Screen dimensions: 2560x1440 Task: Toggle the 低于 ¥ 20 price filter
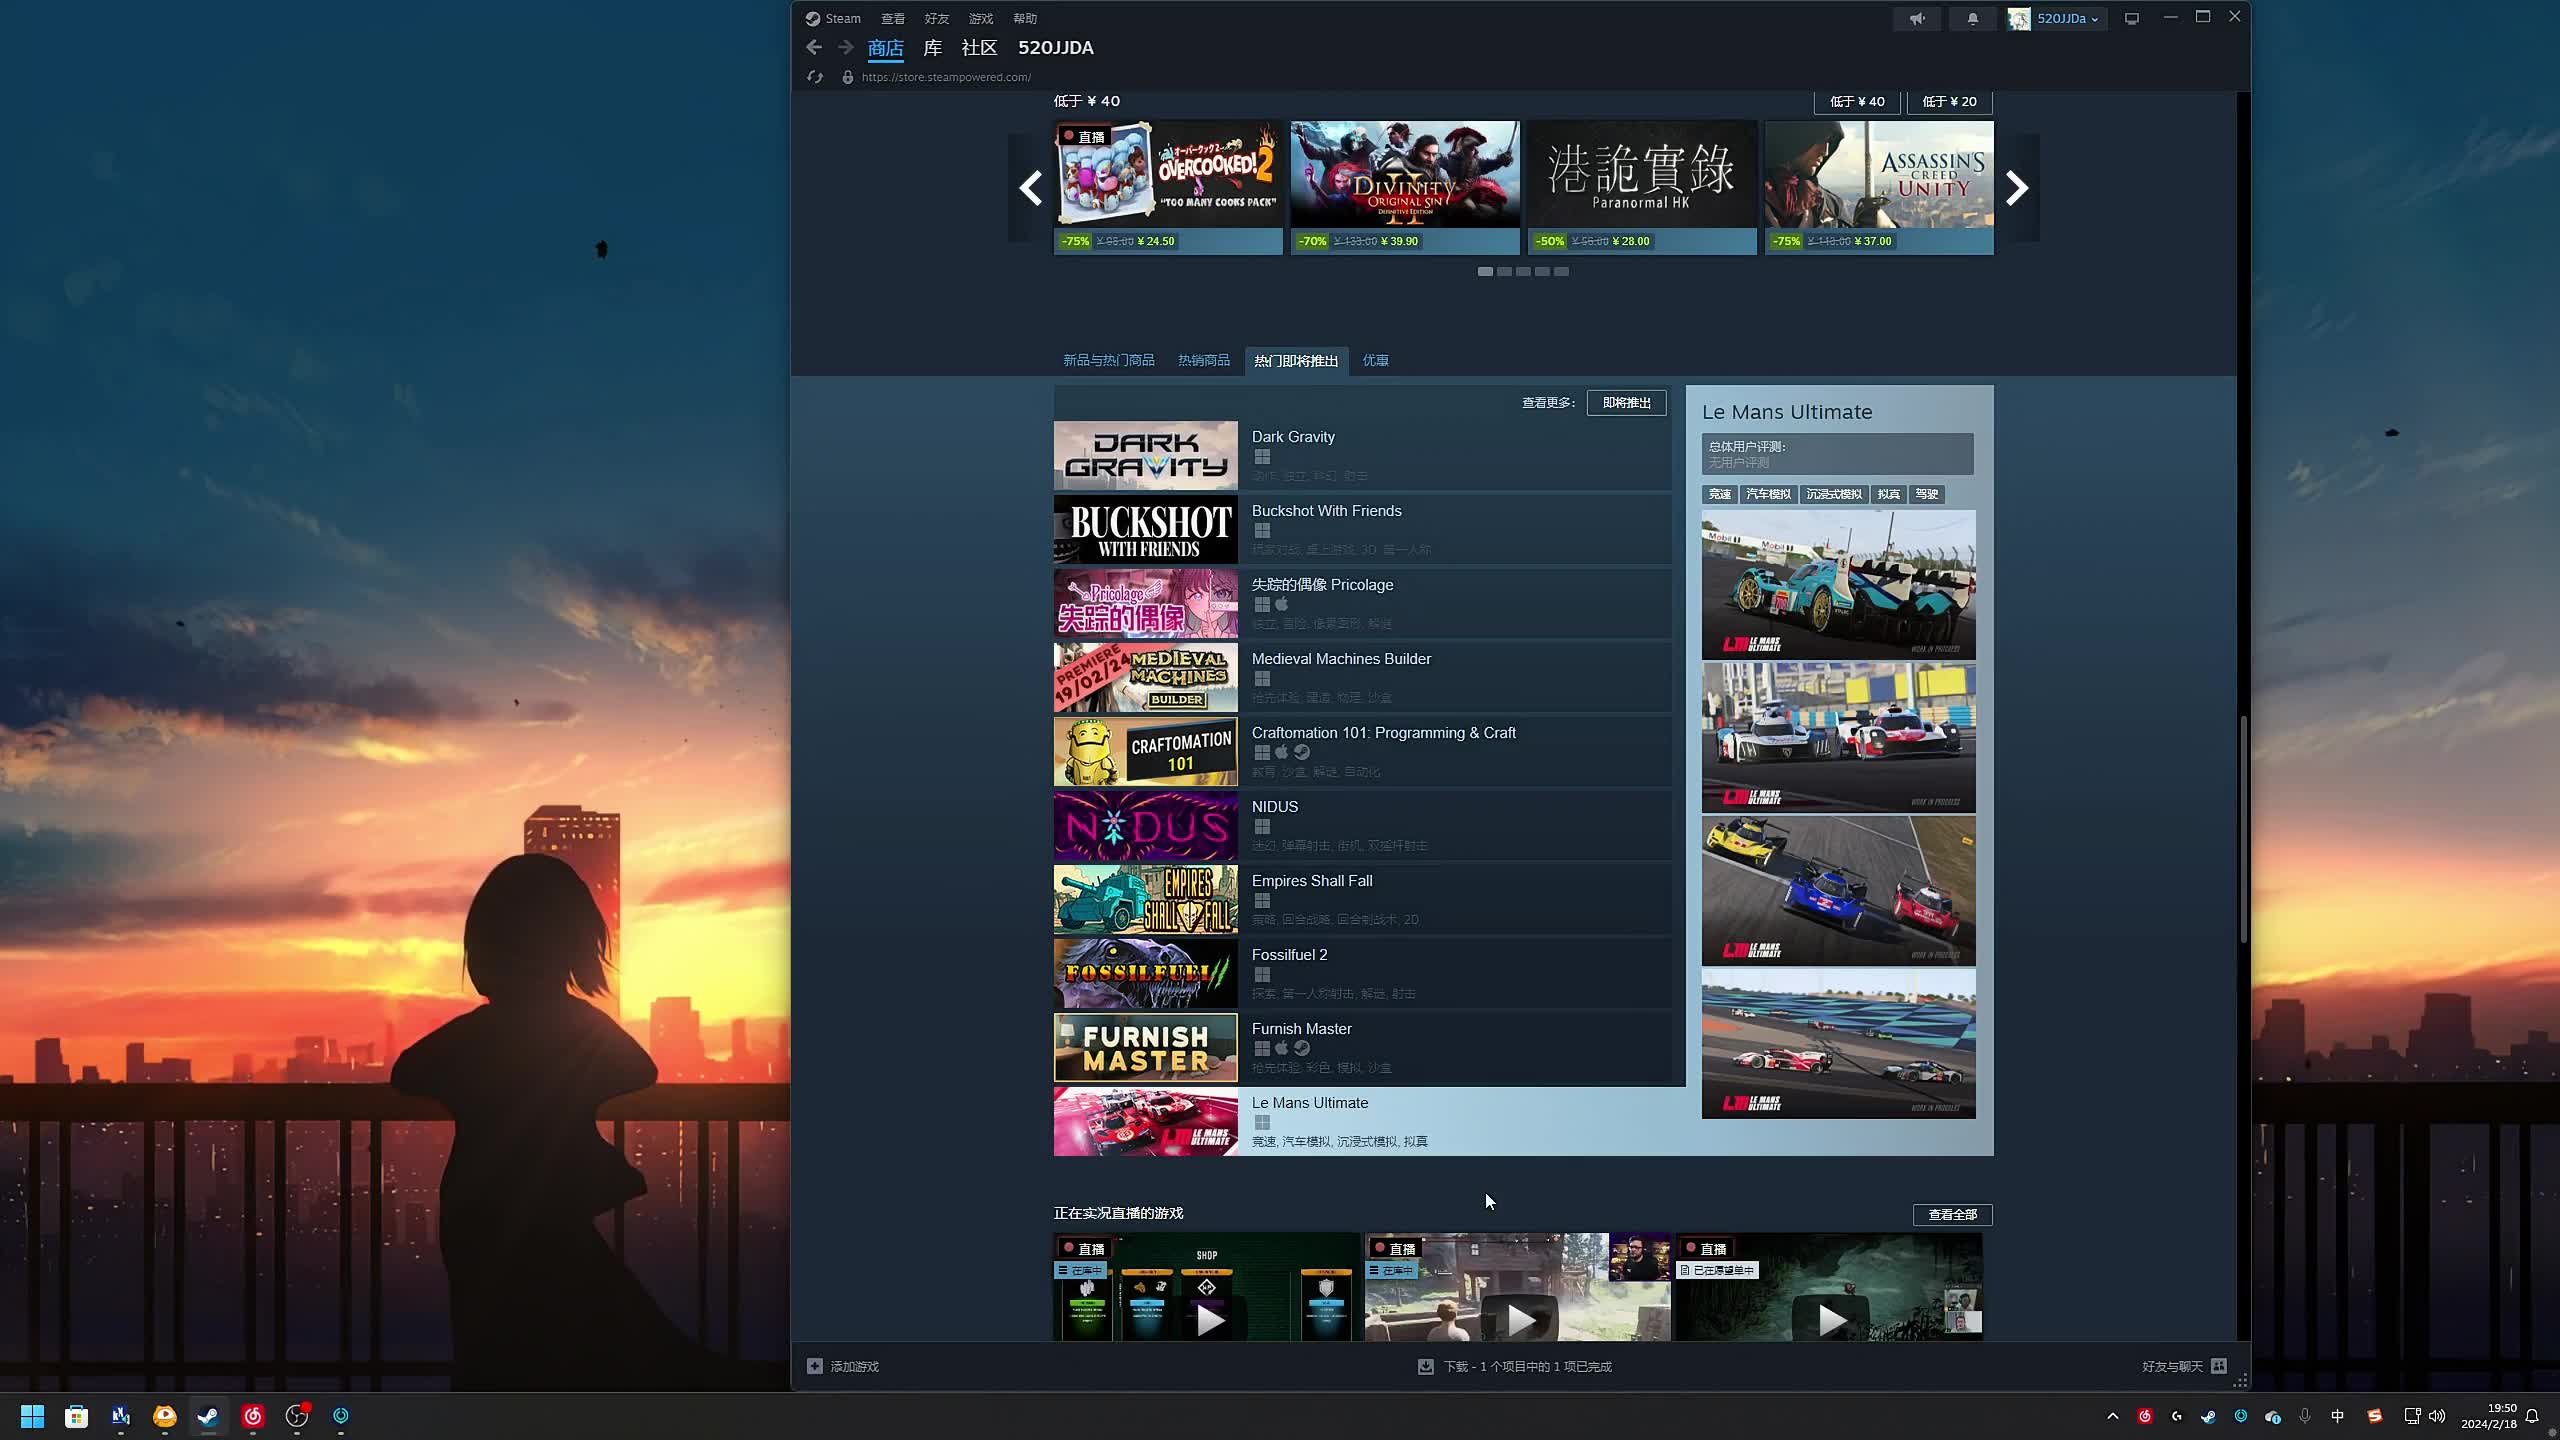1949,102
